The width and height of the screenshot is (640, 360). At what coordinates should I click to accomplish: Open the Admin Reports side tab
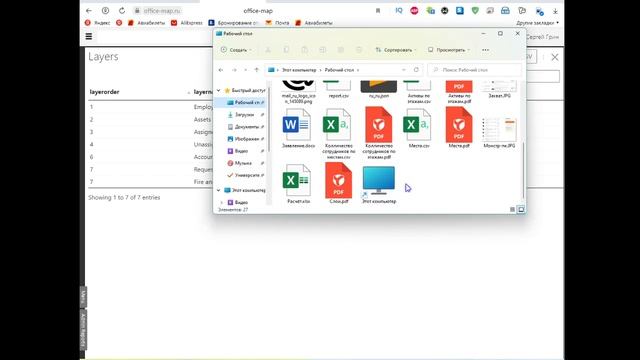(83, 331)
